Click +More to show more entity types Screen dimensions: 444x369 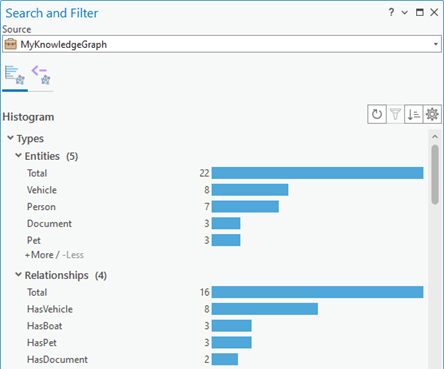[x=39, y=255]
